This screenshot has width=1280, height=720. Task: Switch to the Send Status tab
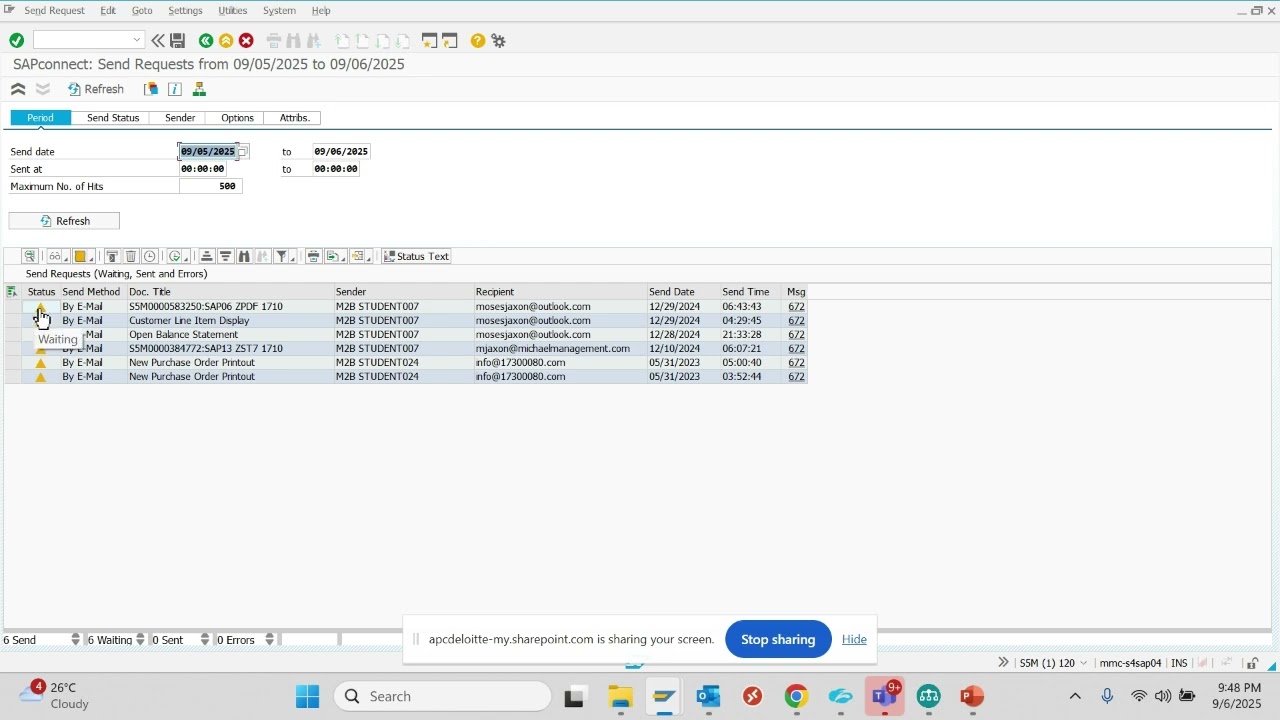(x=113, y=118)
